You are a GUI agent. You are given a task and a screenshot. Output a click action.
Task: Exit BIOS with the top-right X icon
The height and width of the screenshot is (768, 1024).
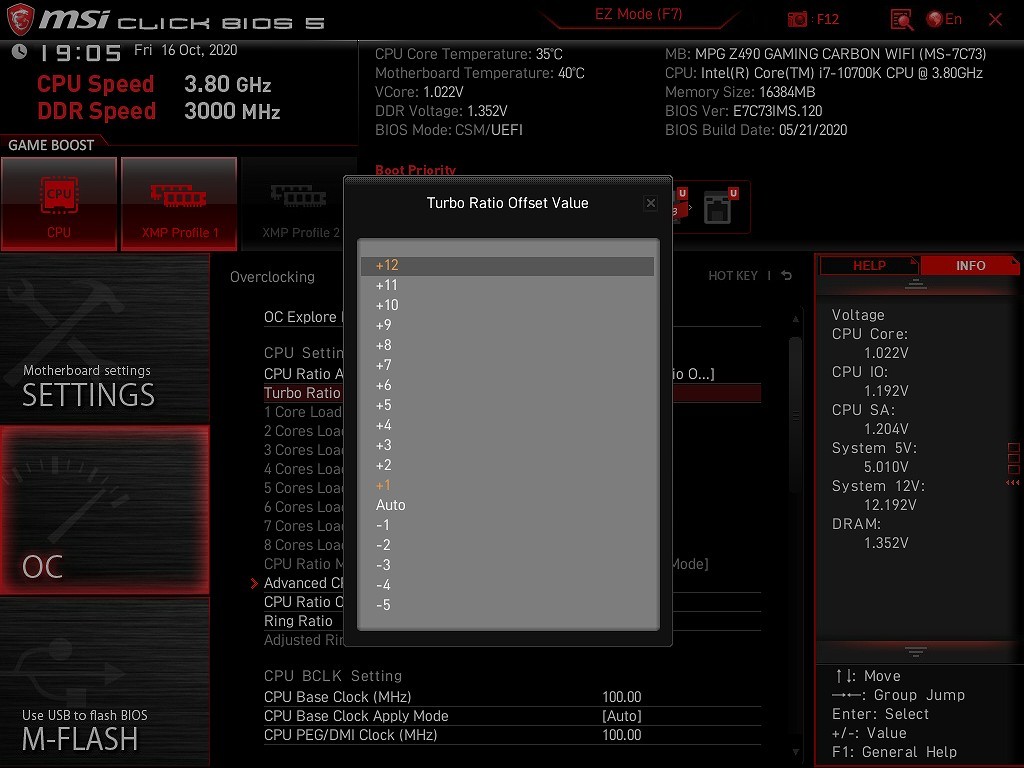pyautogui.click(x=995, y=20)
